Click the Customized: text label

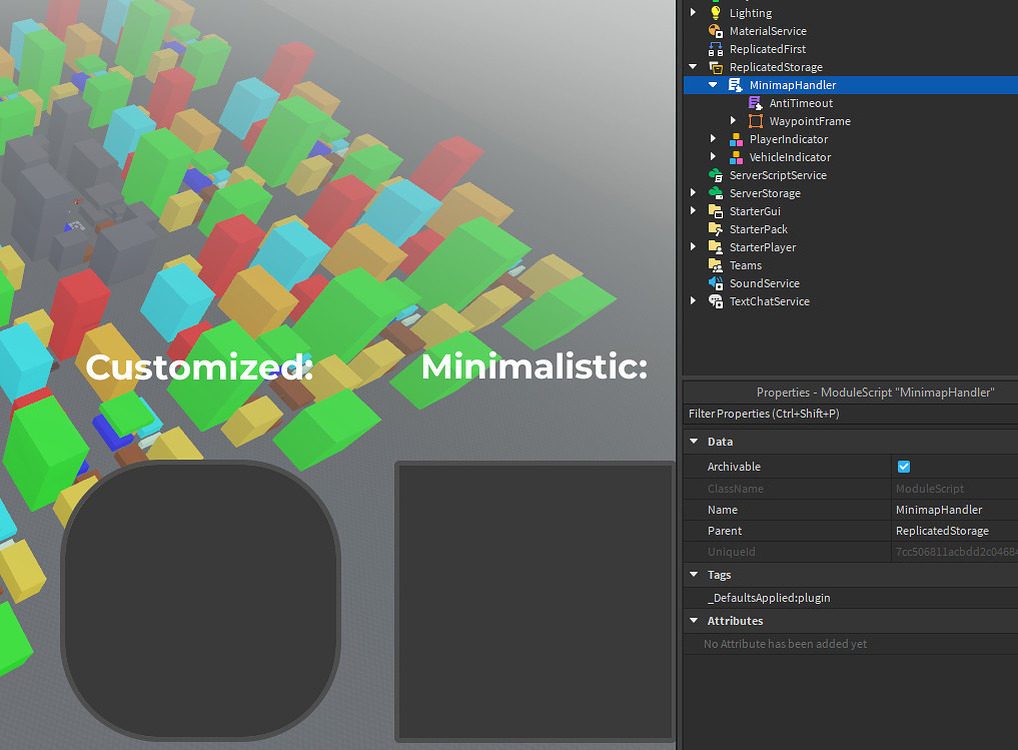pyautogui.click(x=199, y=367)
